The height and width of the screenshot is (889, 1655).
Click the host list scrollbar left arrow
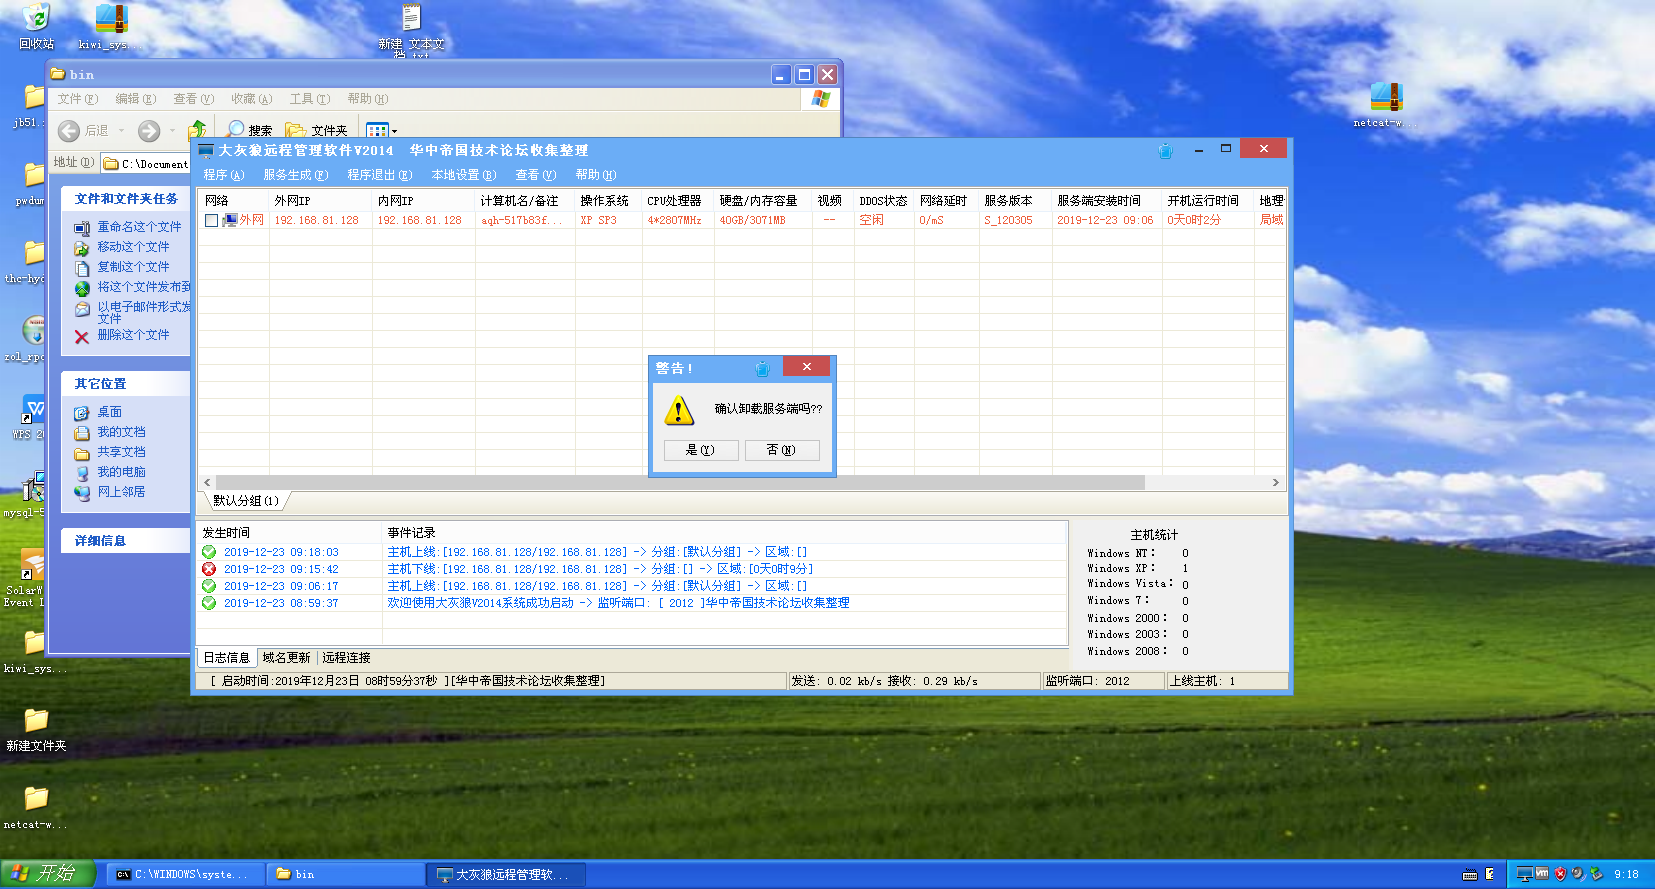[x=207, y=482]
